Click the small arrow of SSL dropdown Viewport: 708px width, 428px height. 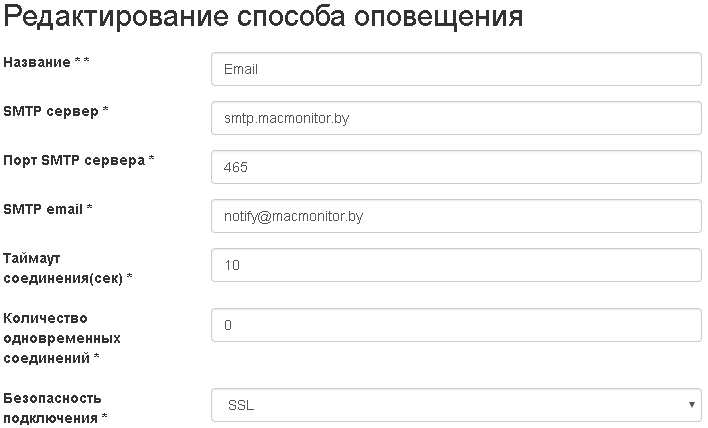pyautogui.click(x=692, y=405)
